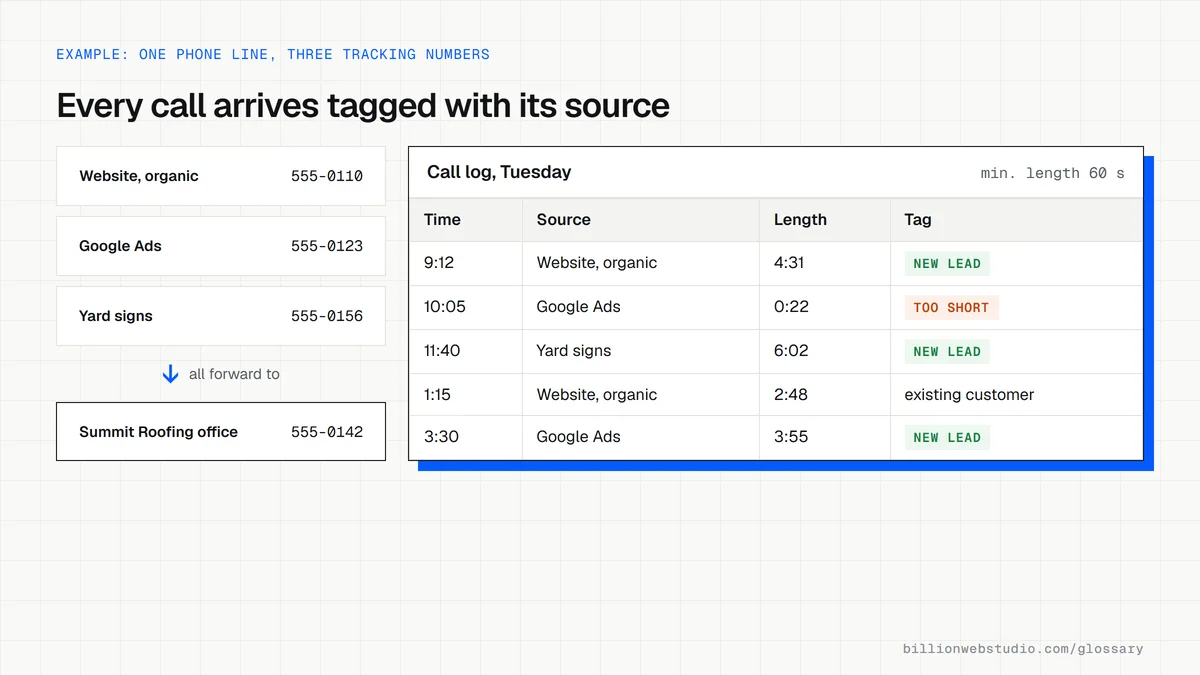Click the NEW LEAD tag in the 3:30 row

tap(947, 437)
